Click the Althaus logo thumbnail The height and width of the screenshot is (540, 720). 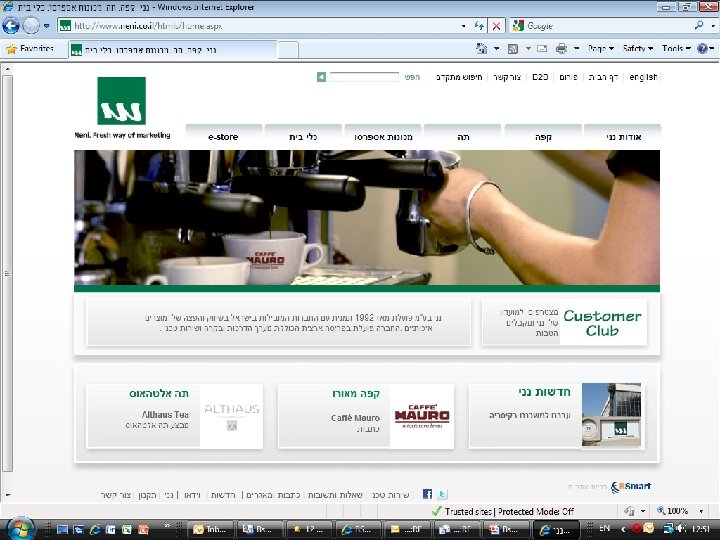(232, 416)
